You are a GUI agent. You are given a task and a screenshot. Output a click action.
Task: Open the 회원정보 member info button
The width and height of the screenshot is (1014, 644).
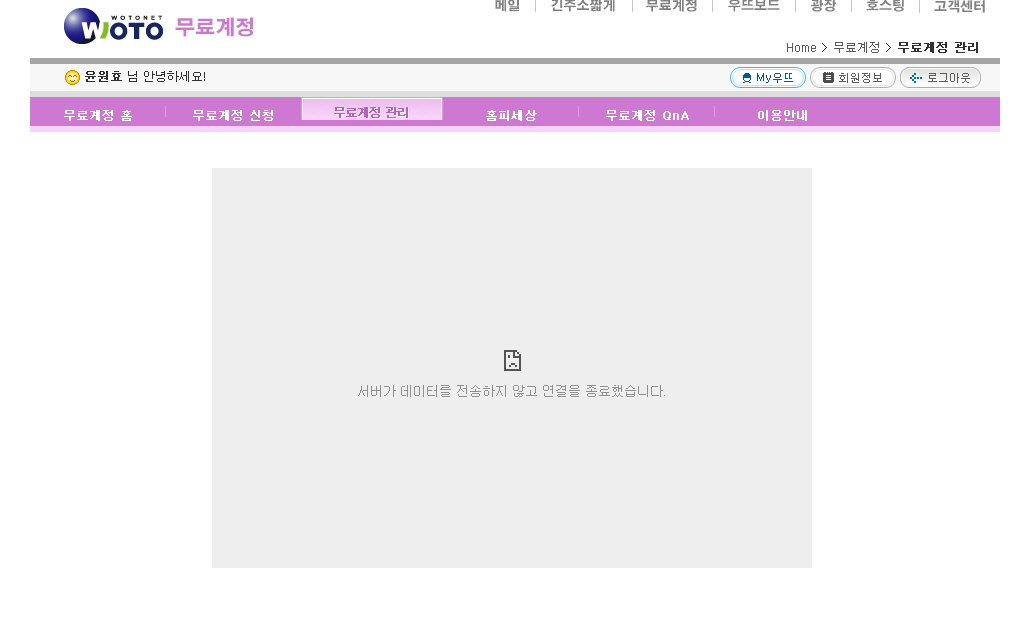(852, 78)
